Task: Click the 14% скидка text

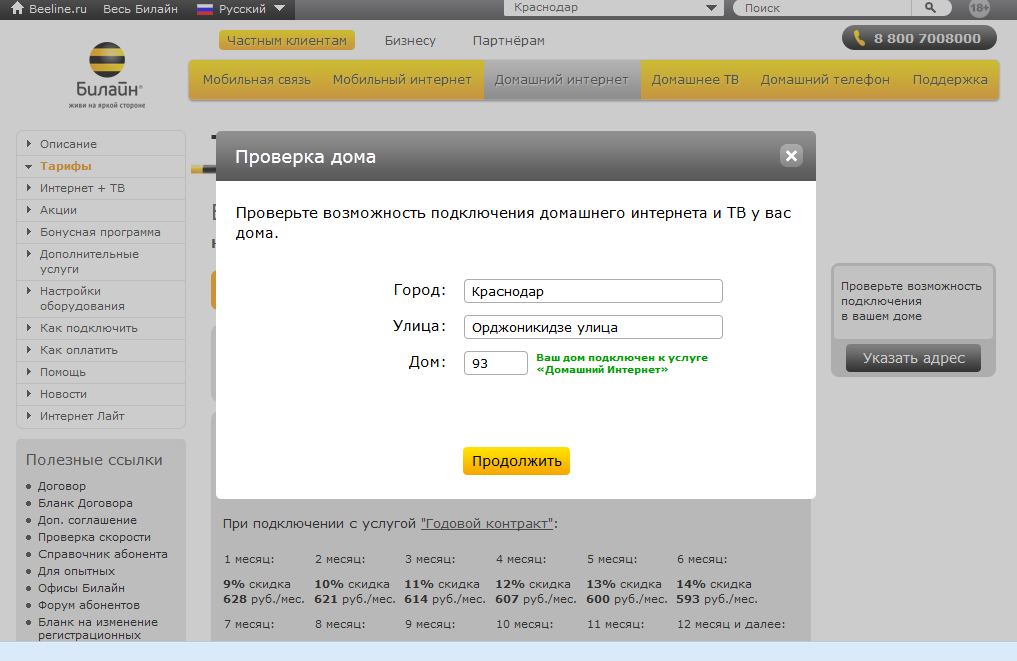Action: coord(713,584)
